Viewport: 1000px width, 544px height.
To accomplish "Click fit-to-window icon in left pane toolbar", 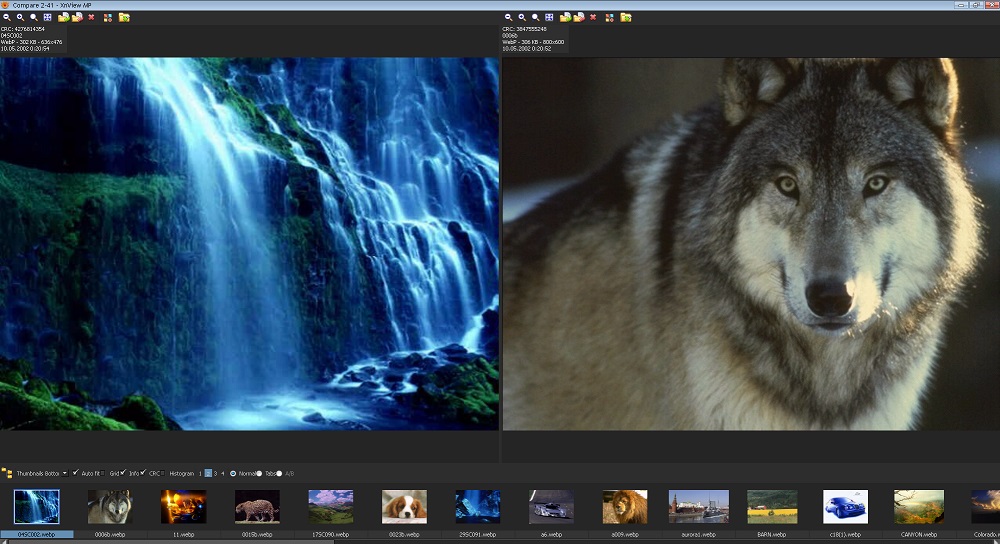I will (x=47, y=17).
